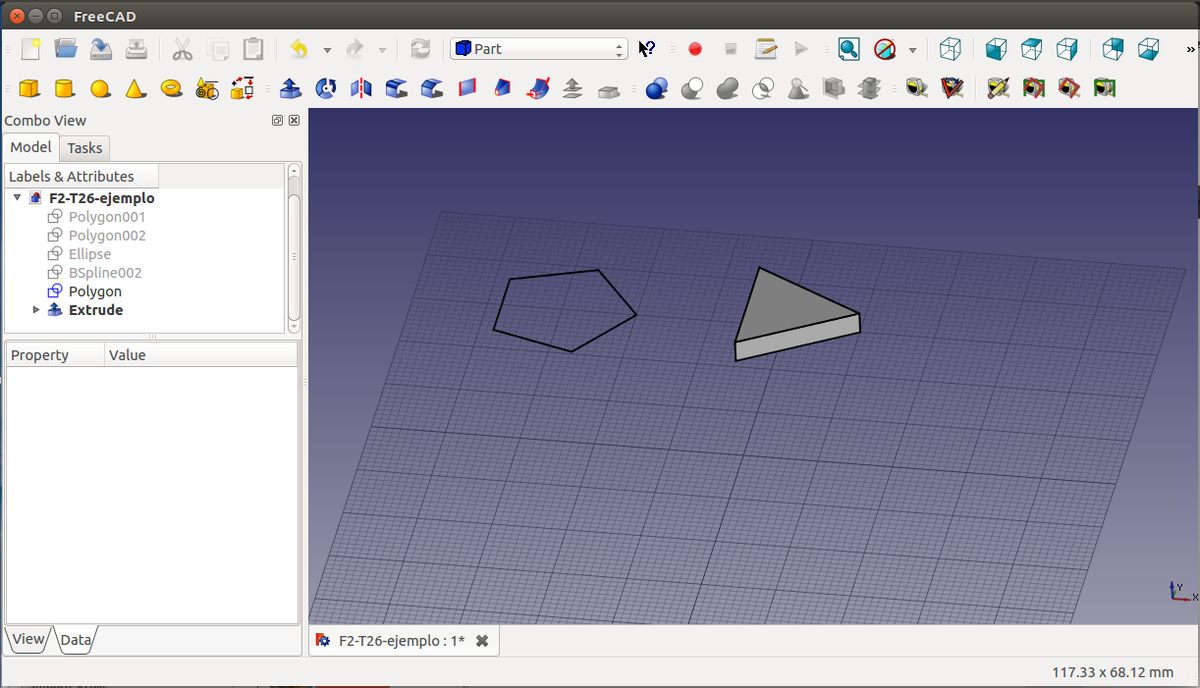Choose the Mirror tool icon
Screen dimensions: 1200x688
tap(360, 89)
